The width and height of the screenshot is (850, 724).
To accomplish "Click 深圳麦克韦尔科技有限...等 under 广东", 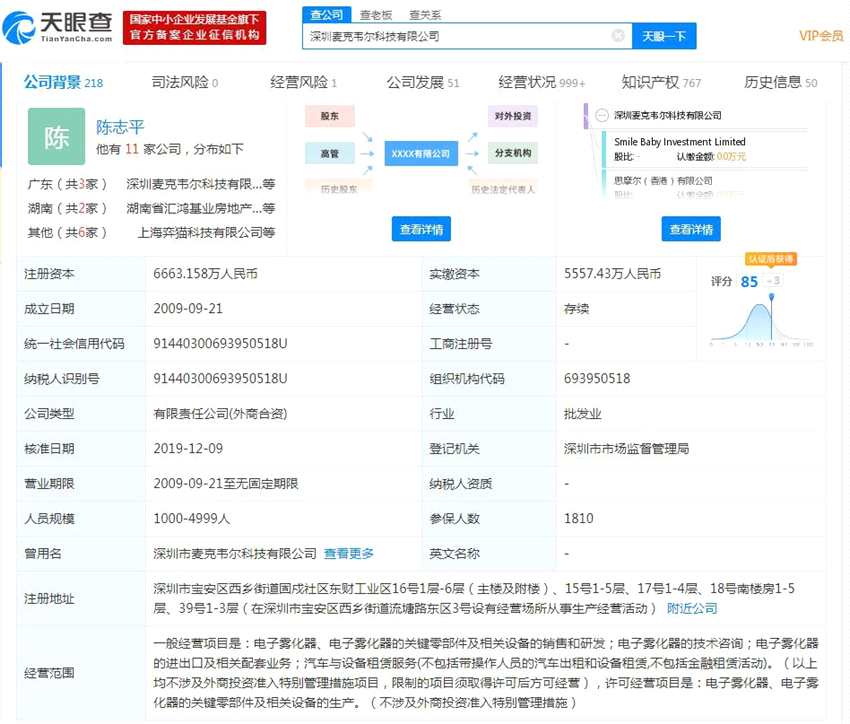I will (x=201, y=184).
